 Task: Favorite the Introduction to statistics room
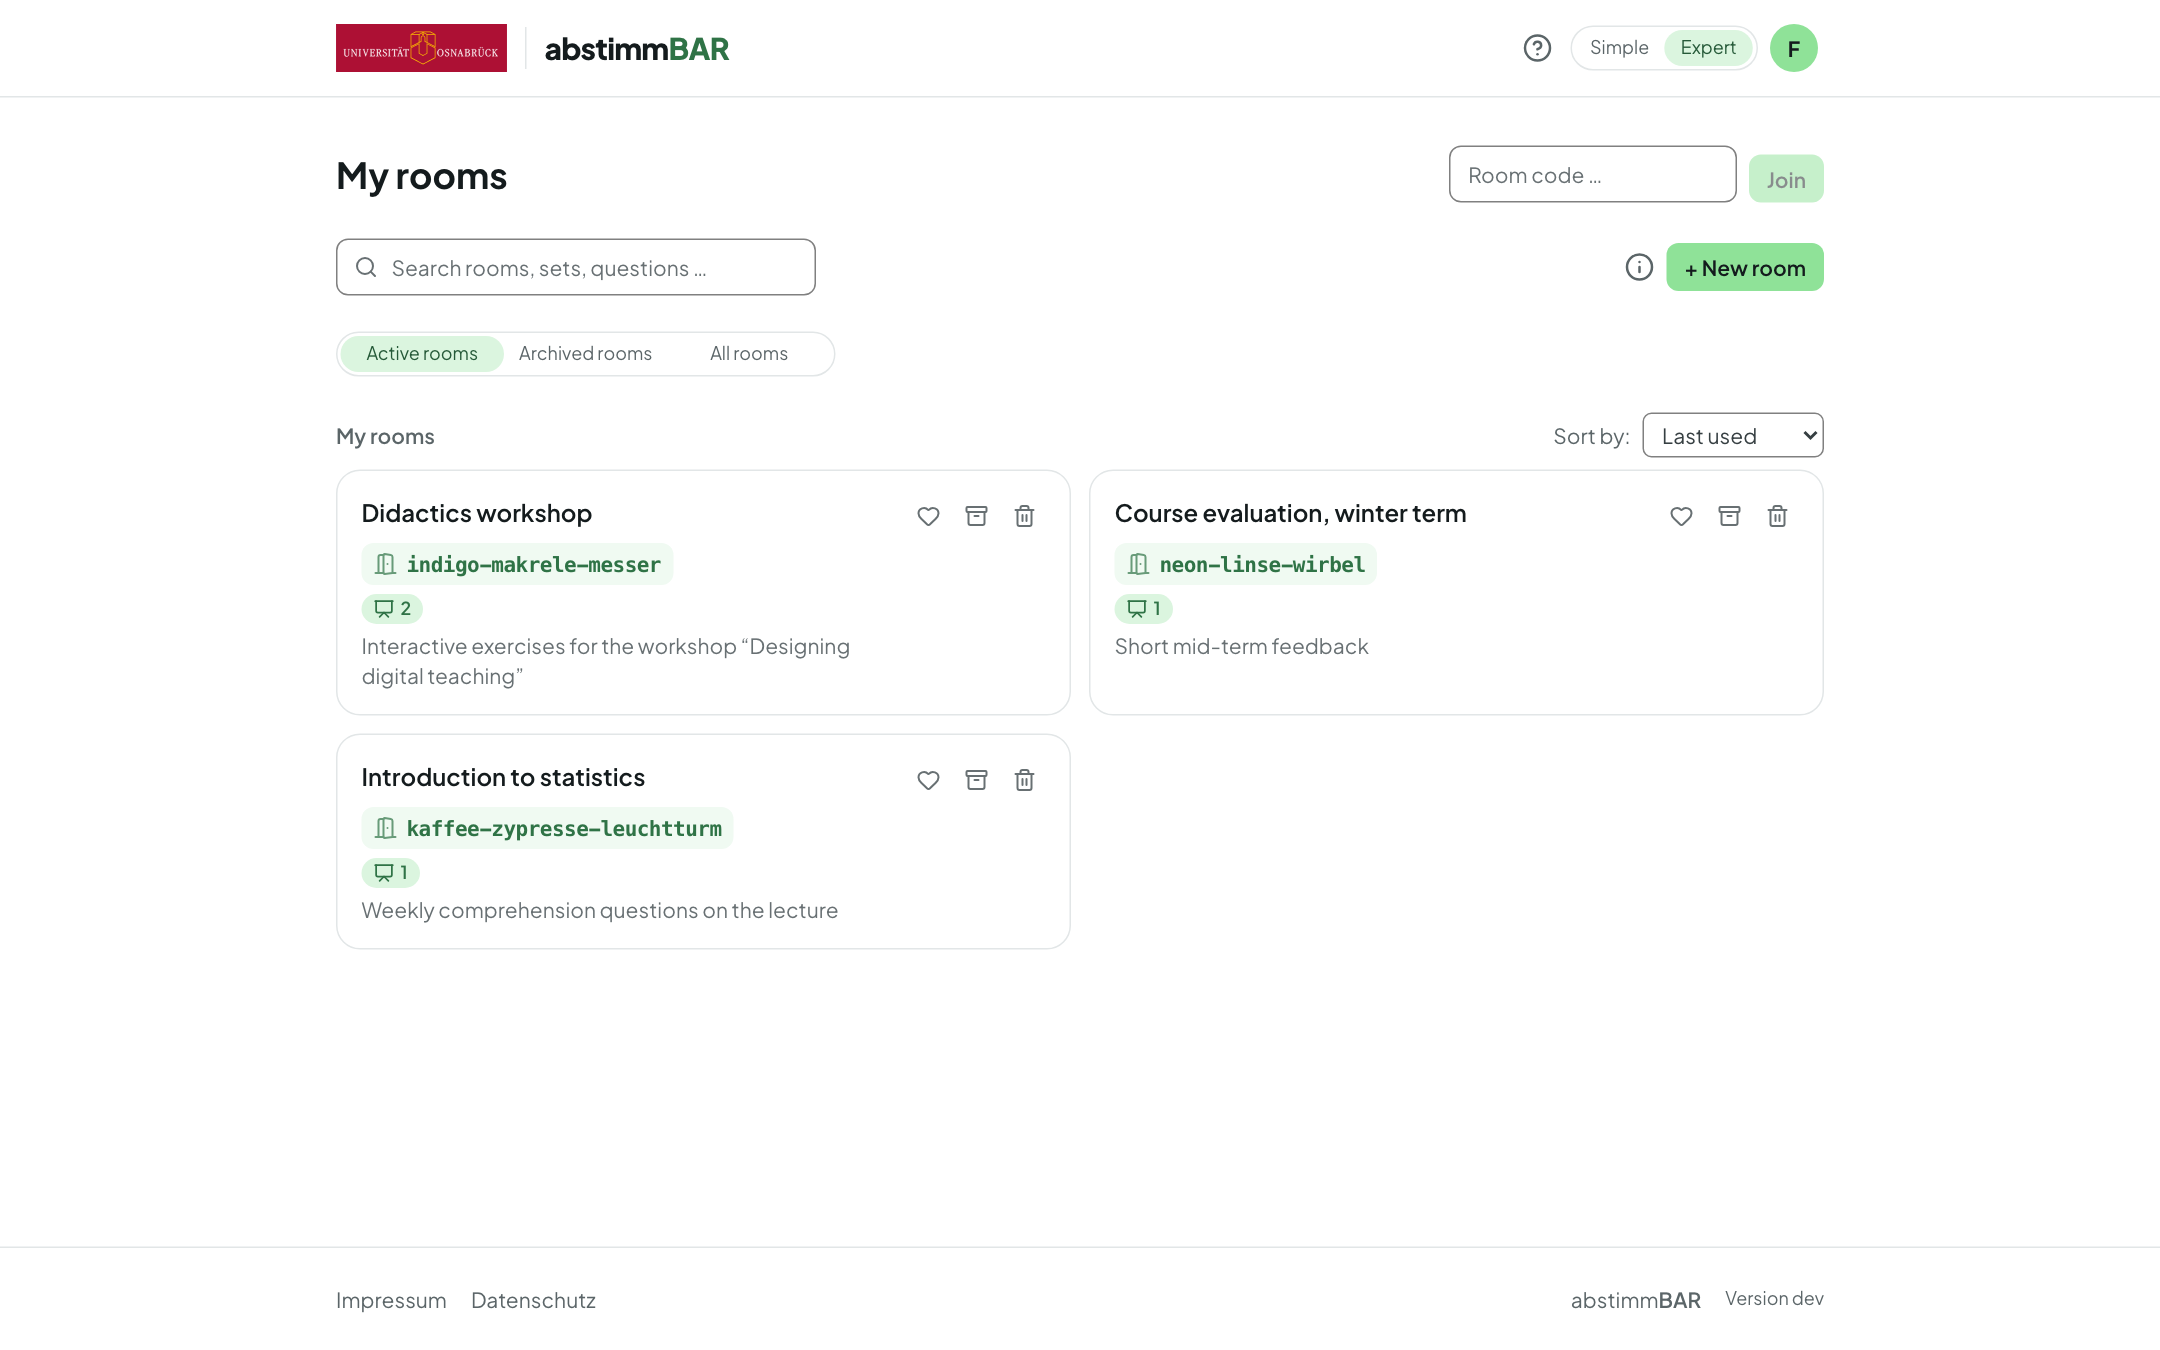pyautogui.click(x=928, y=780)
